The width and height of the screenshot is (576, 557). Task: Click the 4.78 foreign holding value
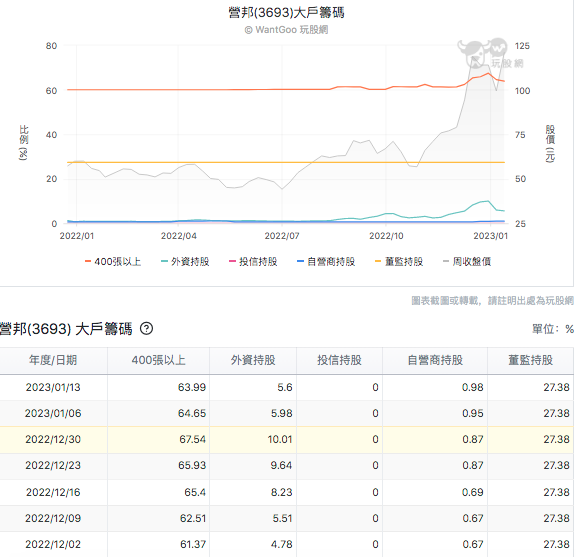pyautogui.click(x=282, y=545)
